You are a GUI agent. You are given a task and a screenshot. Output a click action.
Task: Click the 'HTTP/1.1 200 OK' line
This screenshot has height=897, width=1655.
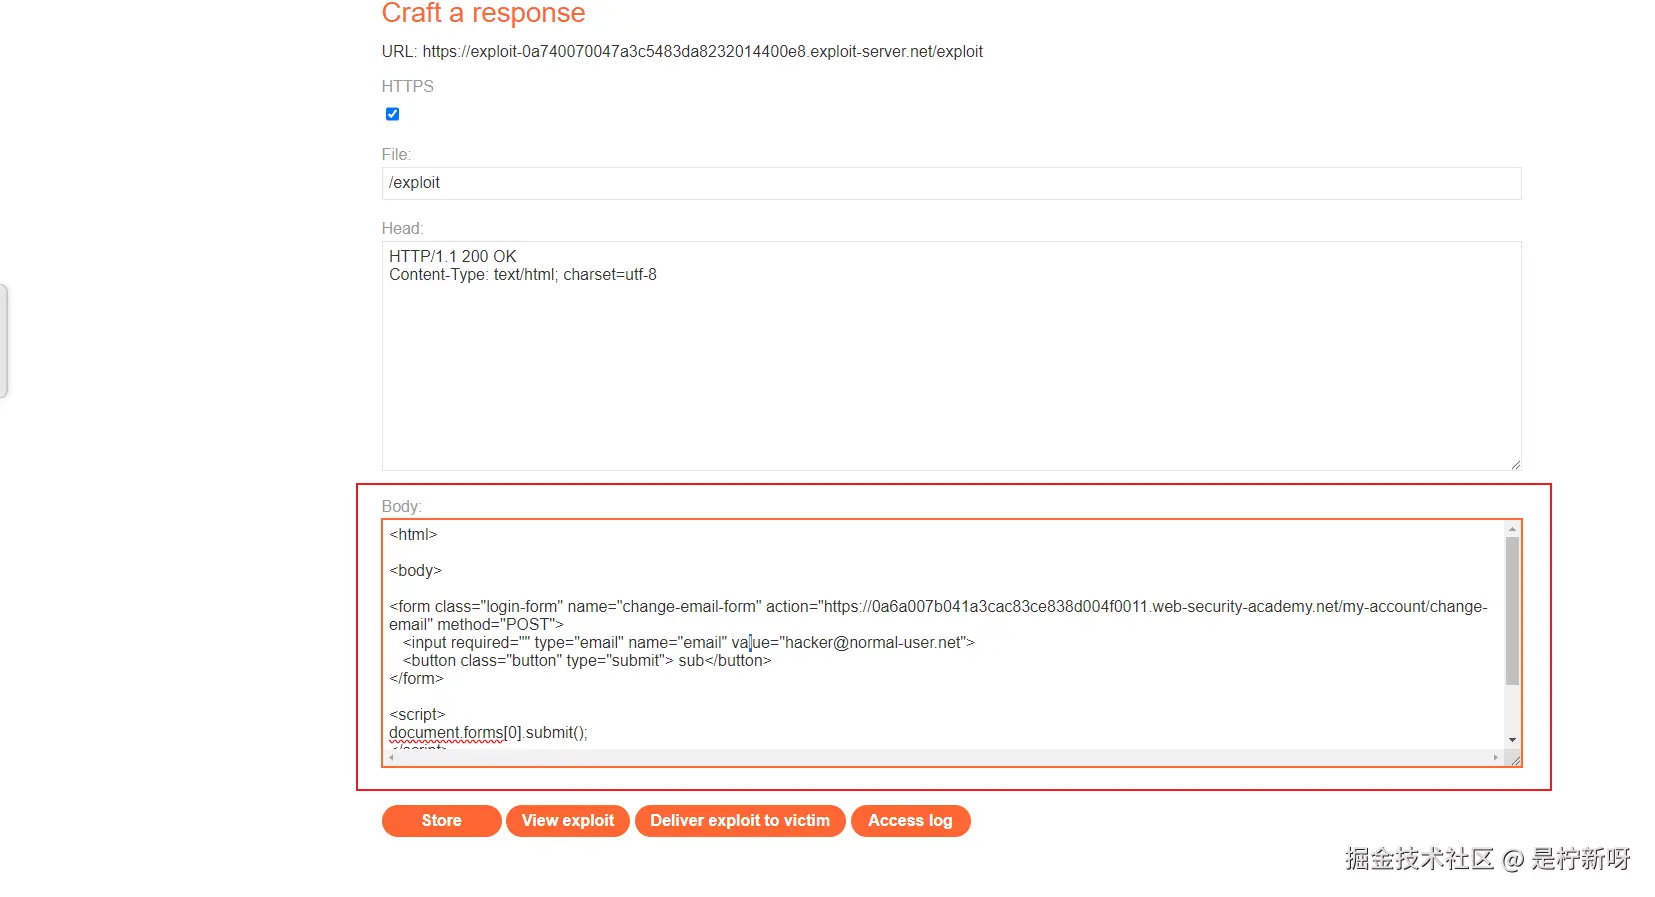(x=453, y=257)
